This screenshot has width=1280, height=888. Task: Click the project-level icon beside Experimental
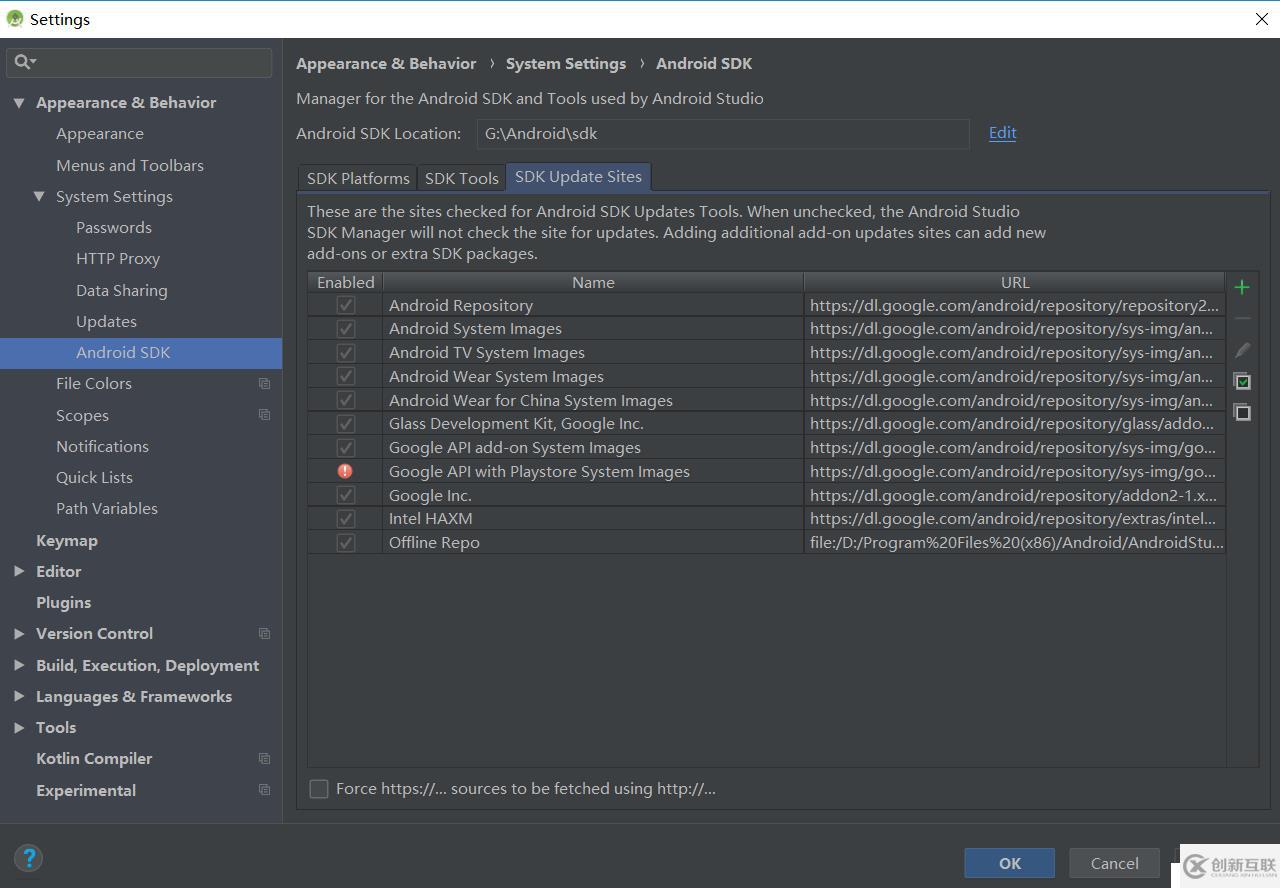pos(264,790)
